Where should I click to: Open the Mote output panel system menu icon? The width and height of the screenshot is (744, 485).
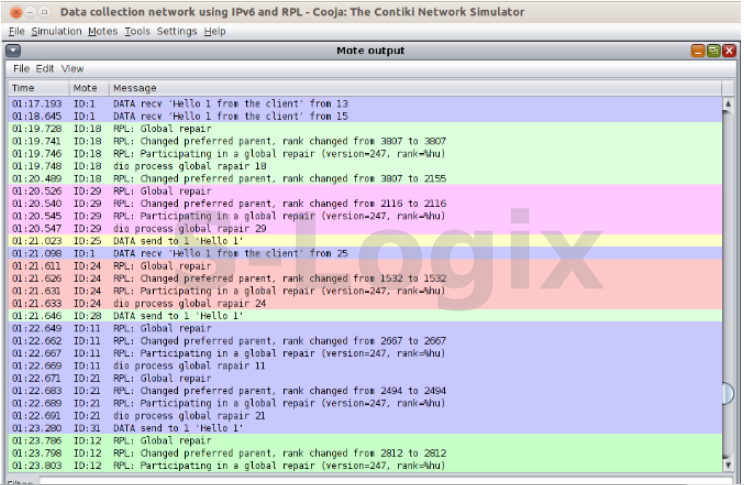click(13, 50)
